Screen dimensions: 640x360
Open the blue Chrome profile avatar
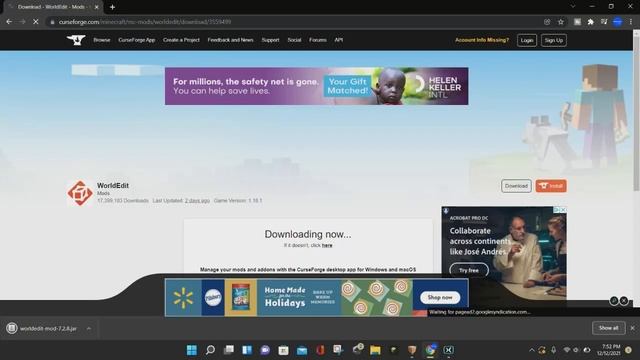[x=618, y=22]
